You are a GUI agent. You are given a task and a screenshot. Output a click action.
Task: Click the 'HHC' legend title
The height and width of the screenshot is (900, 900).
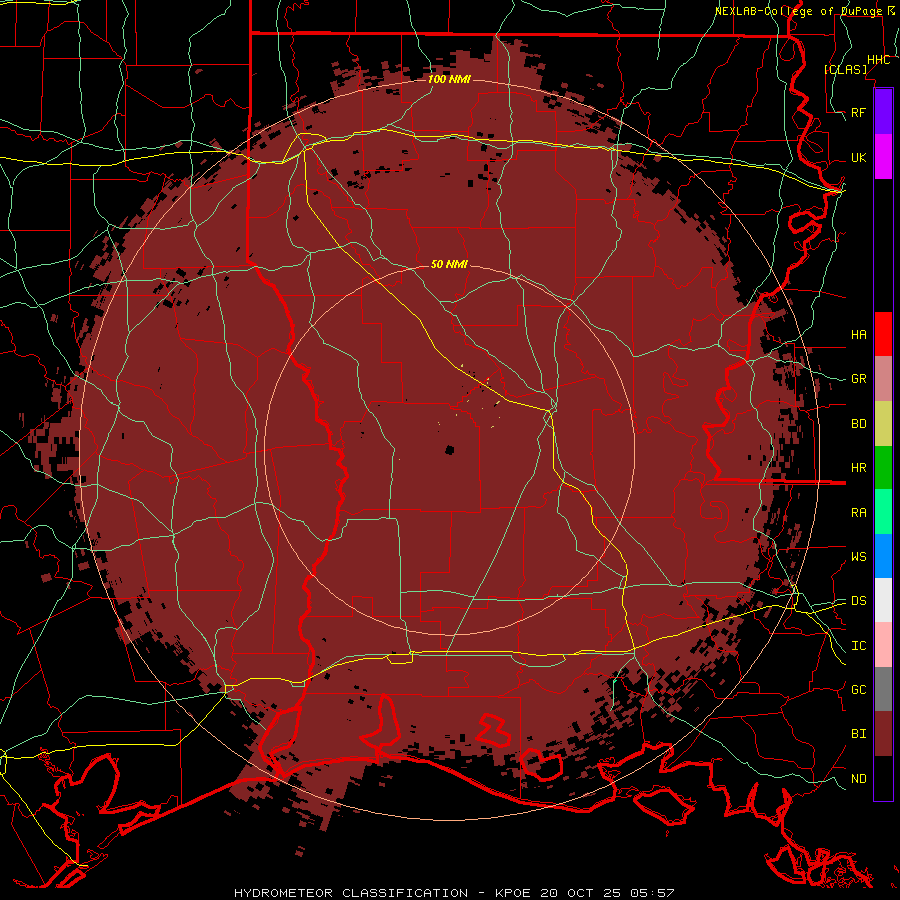tap(878, 60)
